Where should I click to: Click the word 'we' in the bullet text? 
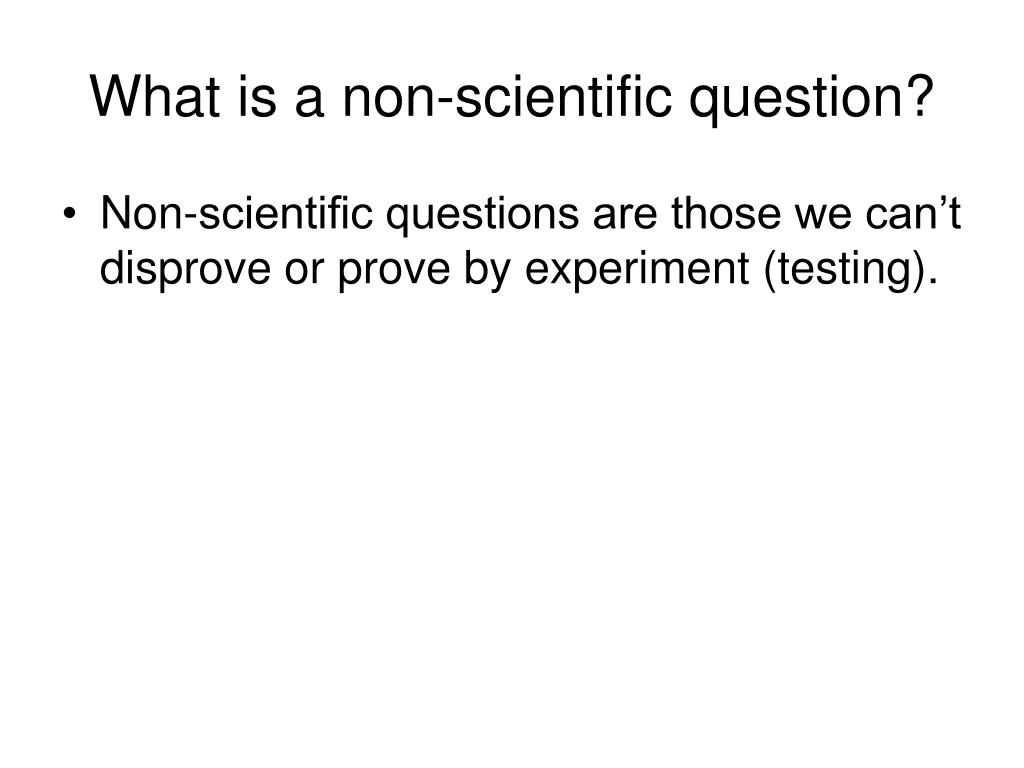[823, 218]
